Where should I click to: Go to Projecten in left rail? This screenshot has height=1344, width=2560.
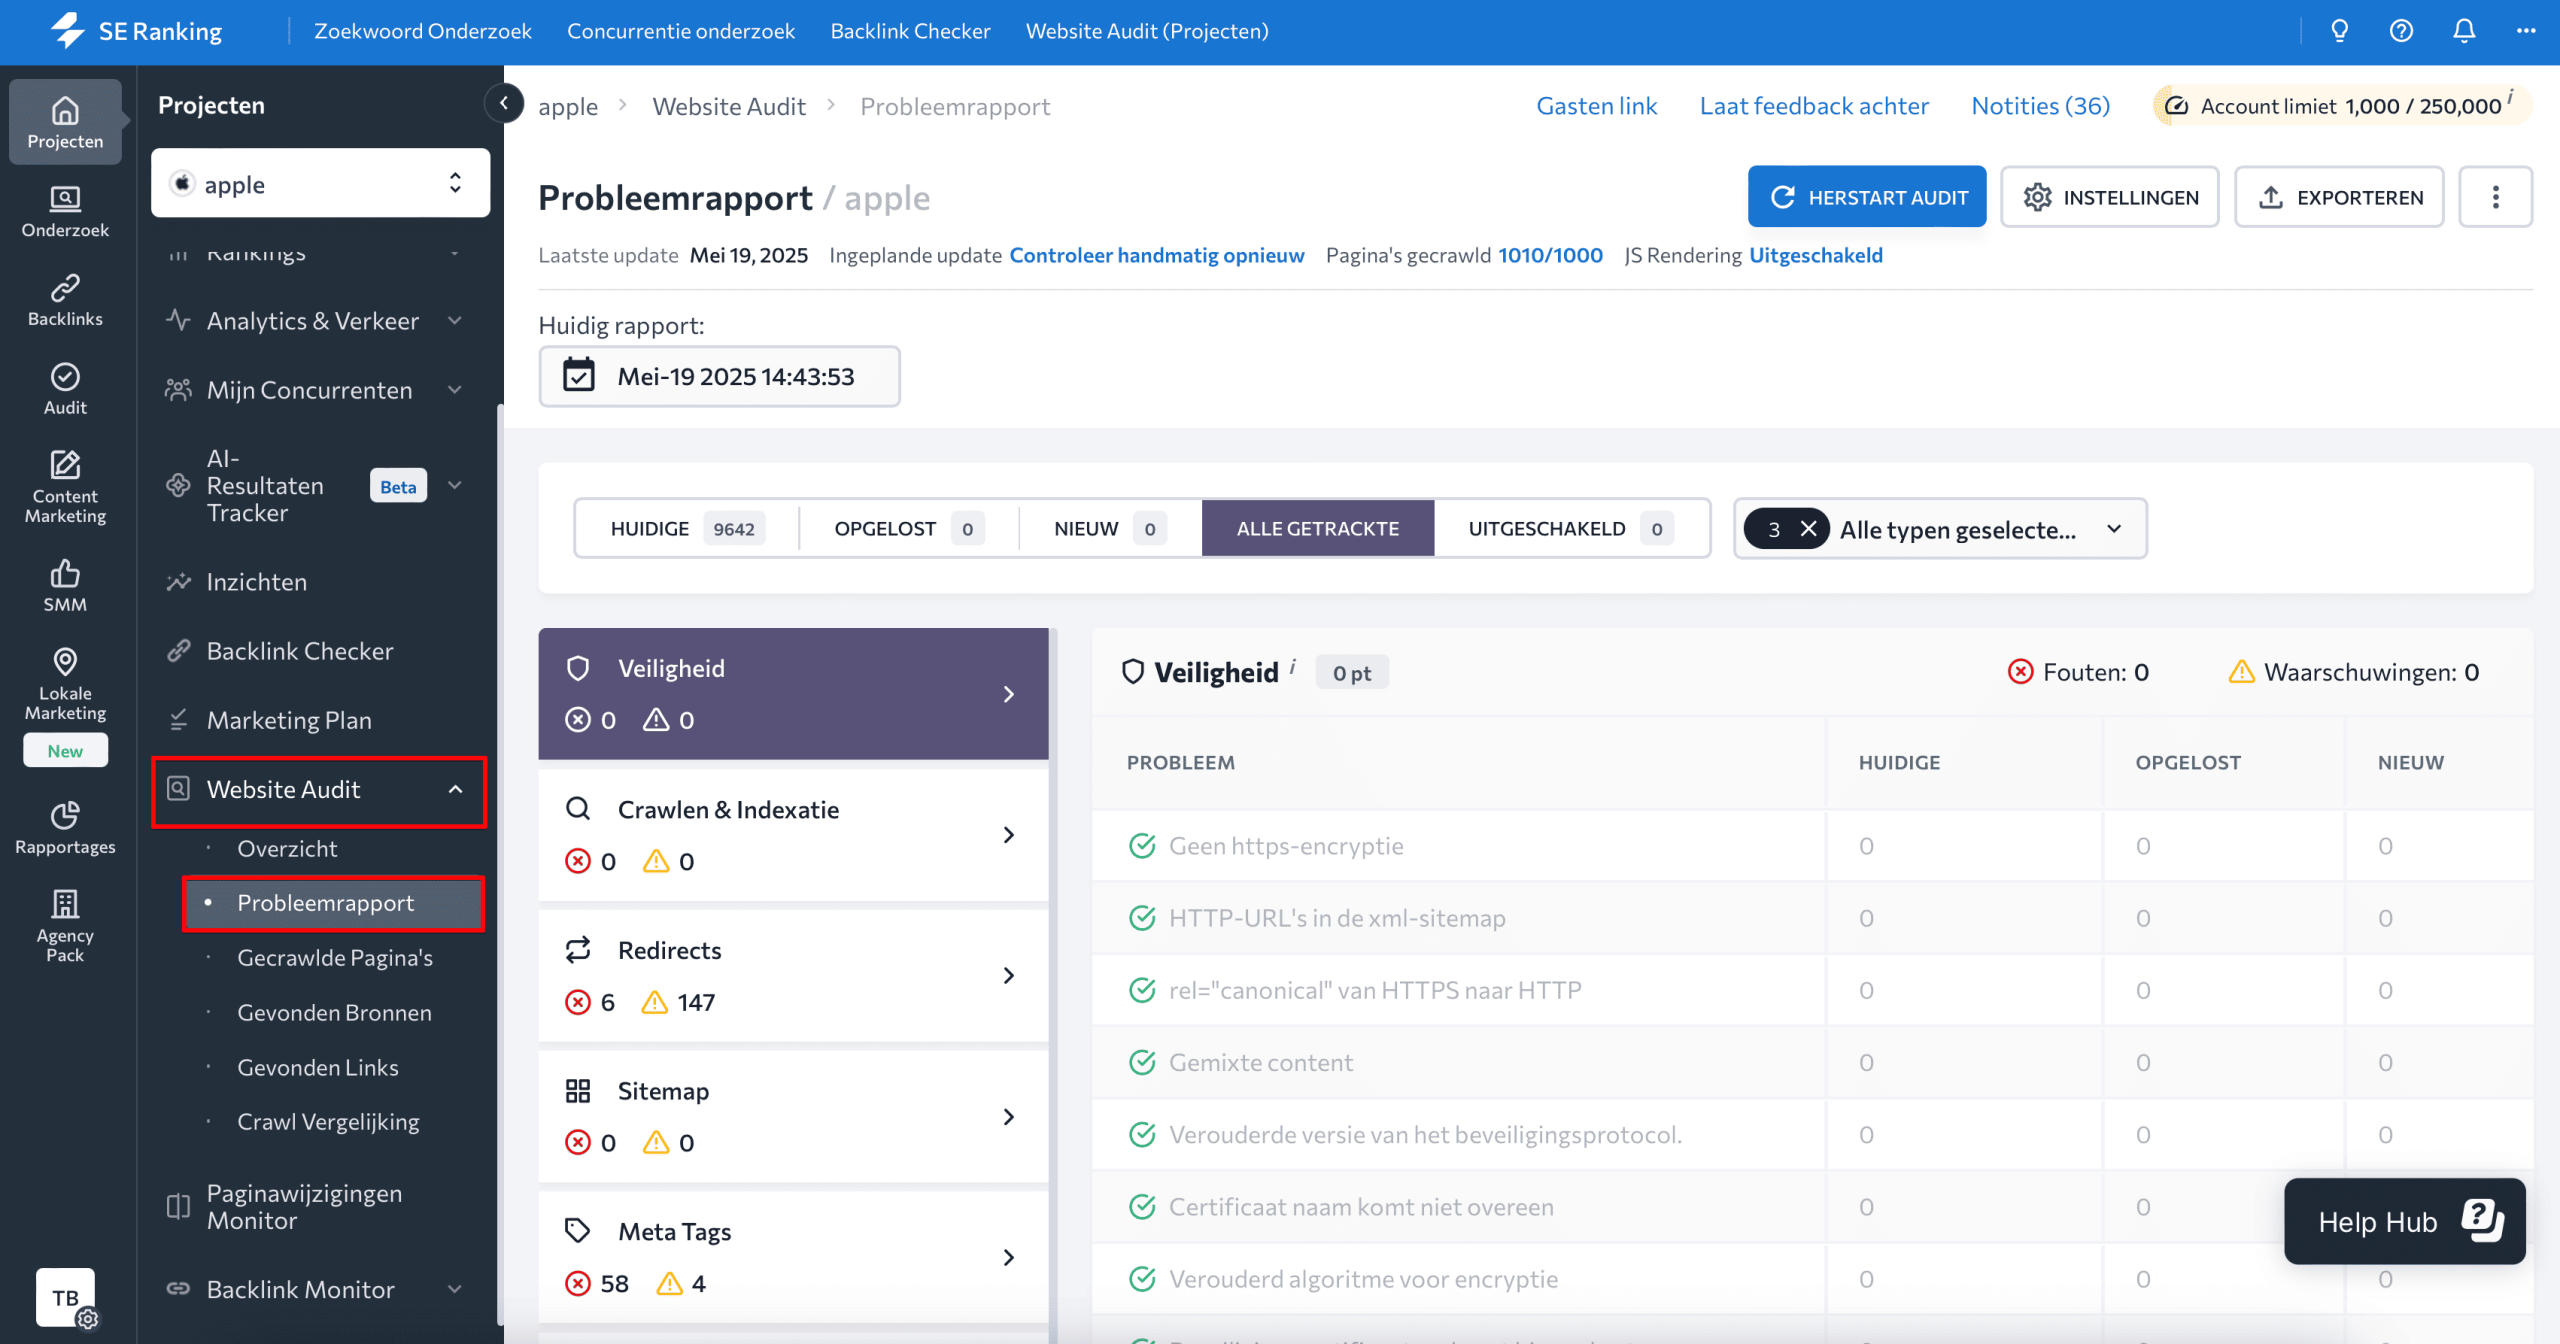coord(65,122)
